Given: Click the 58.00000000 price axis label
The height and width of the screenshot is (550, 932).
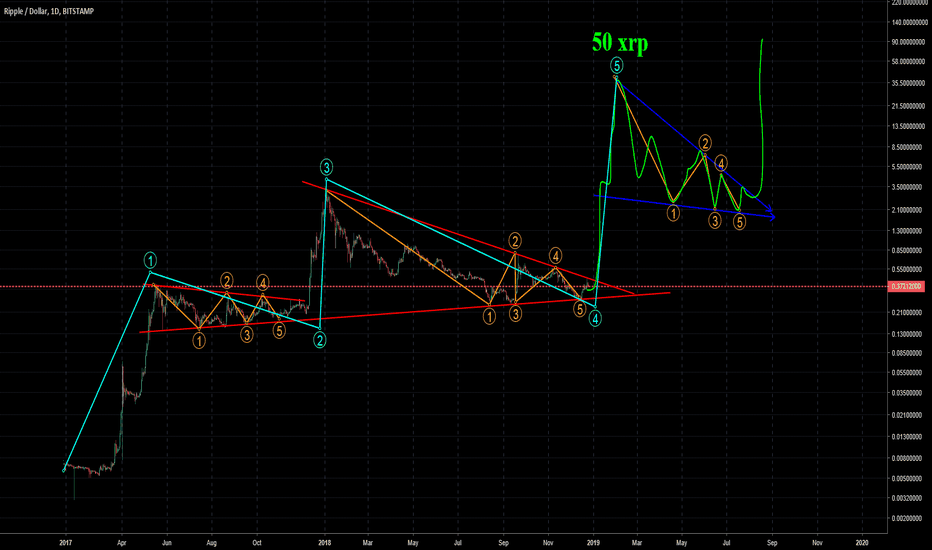Looking at the screenshot, I should click(909, 61).
